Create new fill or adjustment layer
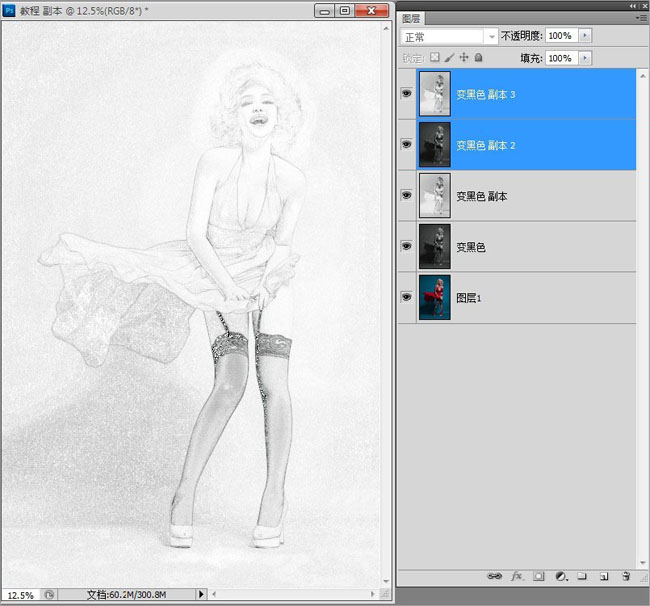This screenshot has width=650, height=606. pyautogui.click(x=561, y=576)
